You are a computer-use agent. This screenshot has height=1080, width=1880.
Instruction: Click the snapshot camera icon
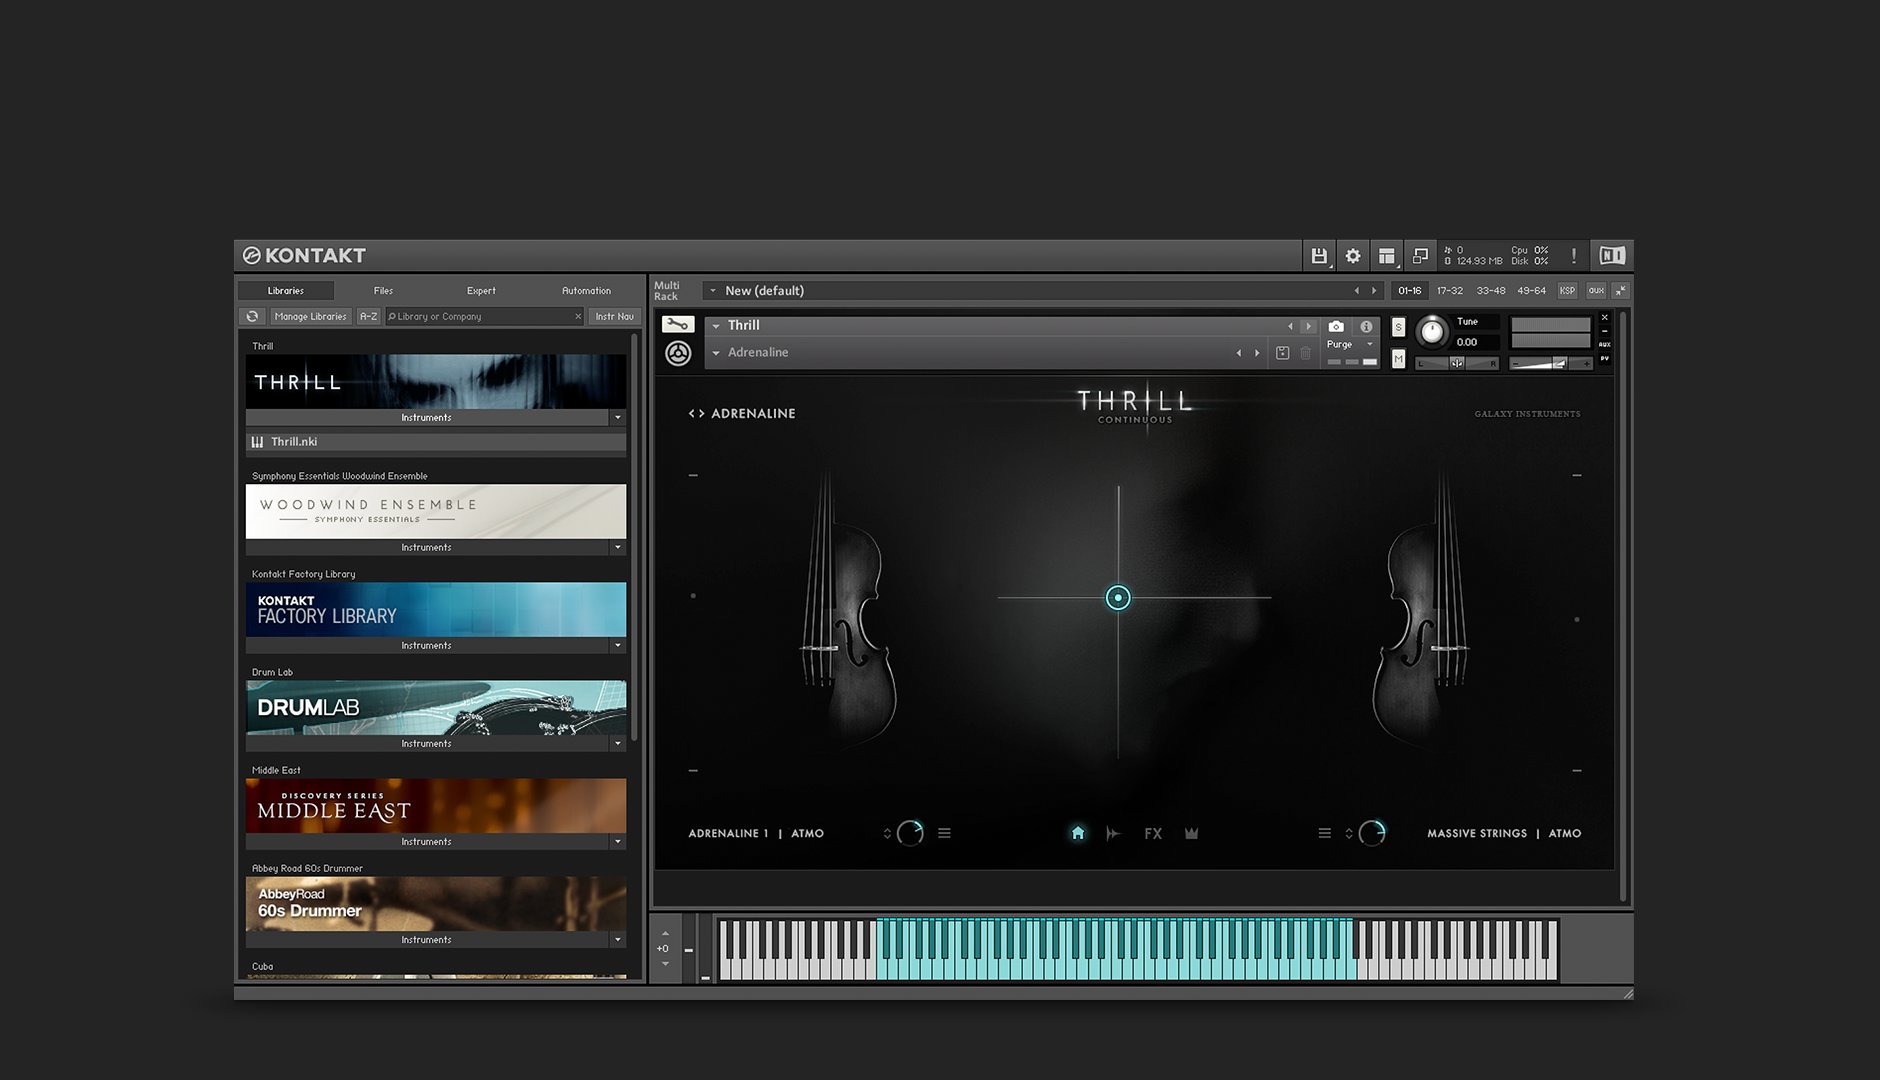[1335, 326]
